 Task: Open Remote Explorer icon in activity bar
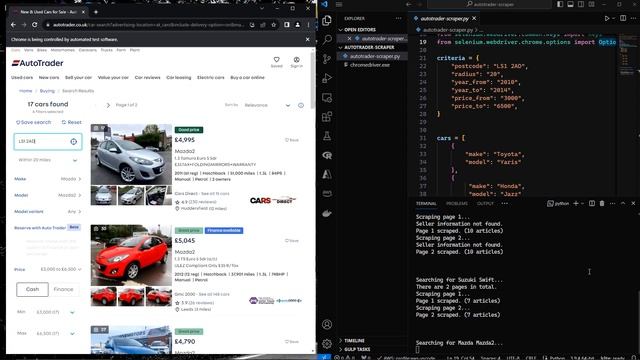pos(327,98)
